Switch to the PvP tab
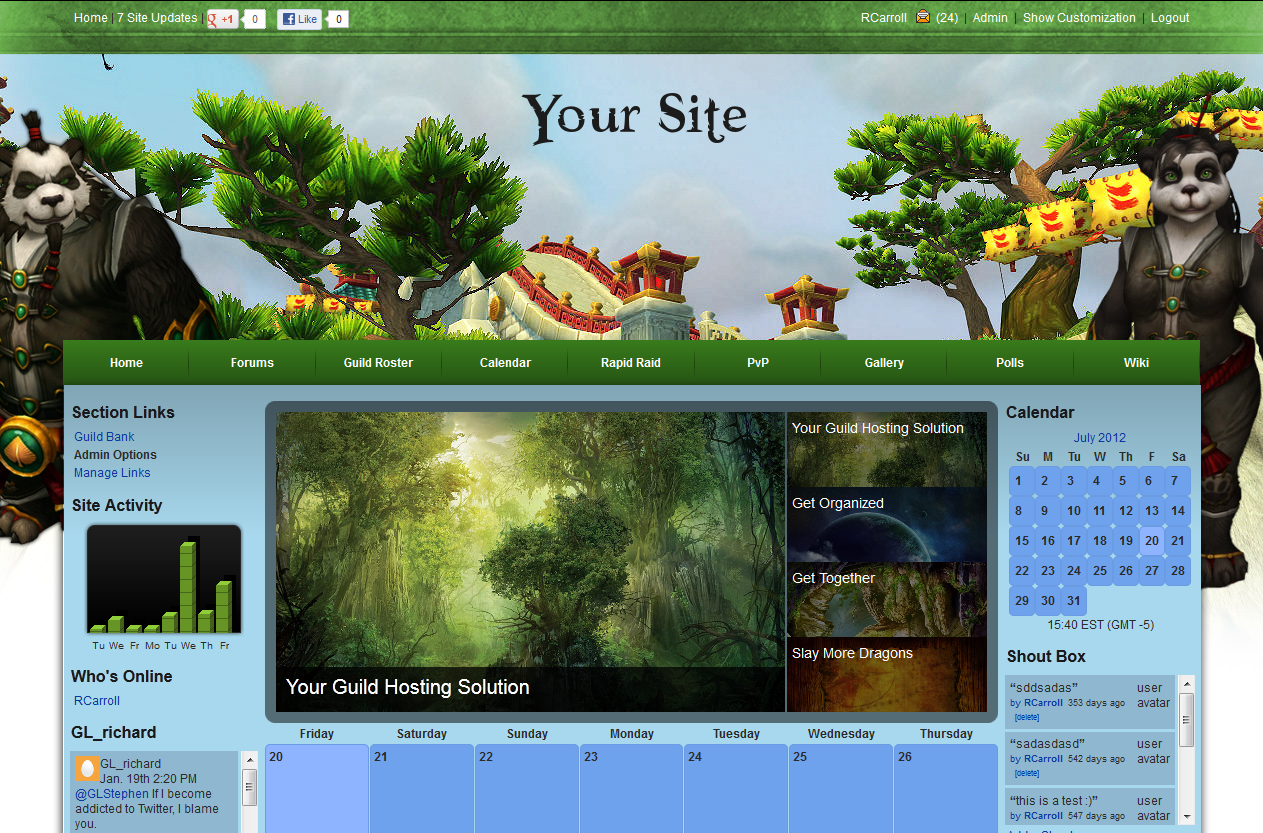Viewport: 1263px width, 833px height. 758,363
